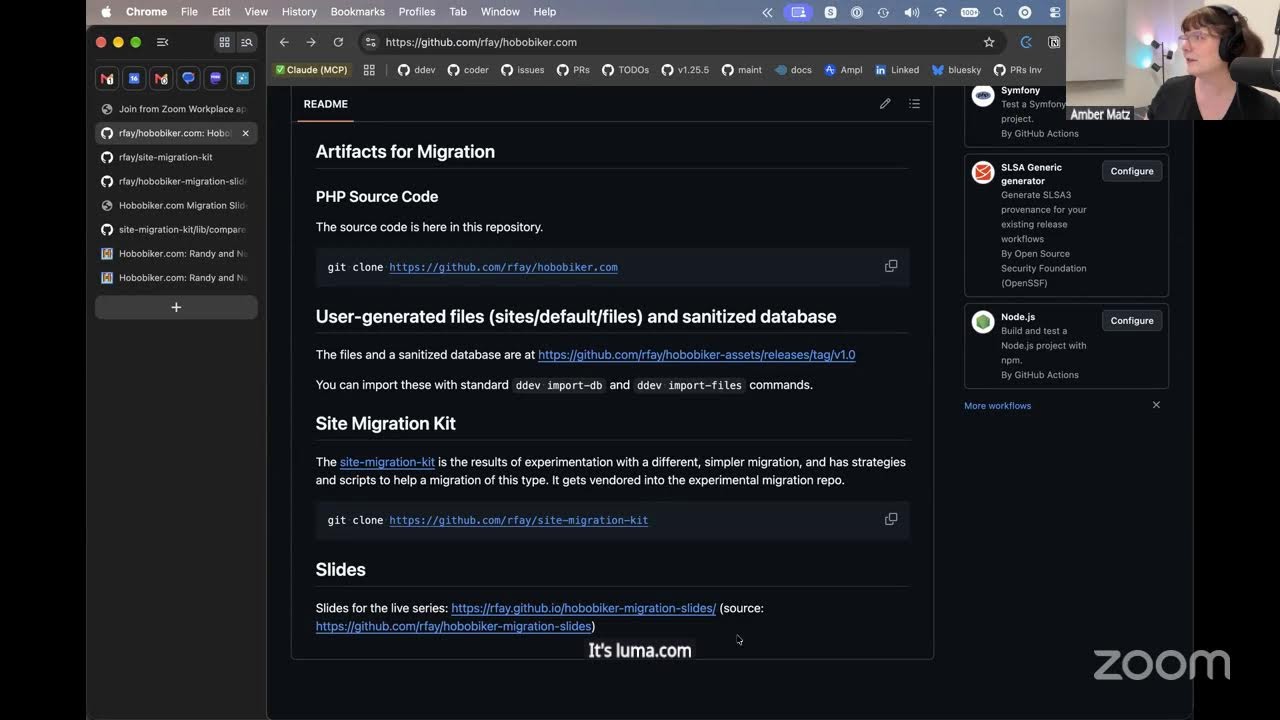The height and width of the screenshot is (720, 1280).
Task: Open the bluesky bookmark
Action: click(x=956, y=70)
